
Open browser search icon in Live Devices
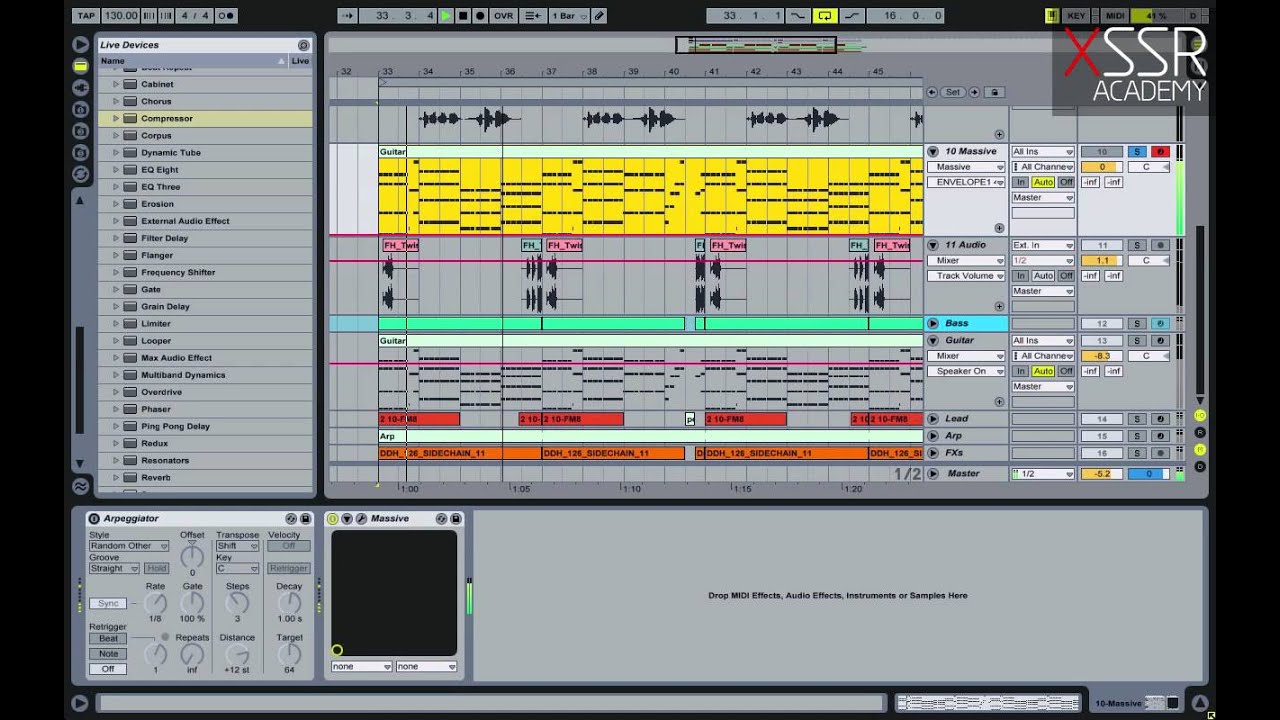click(x=304, y=45)
